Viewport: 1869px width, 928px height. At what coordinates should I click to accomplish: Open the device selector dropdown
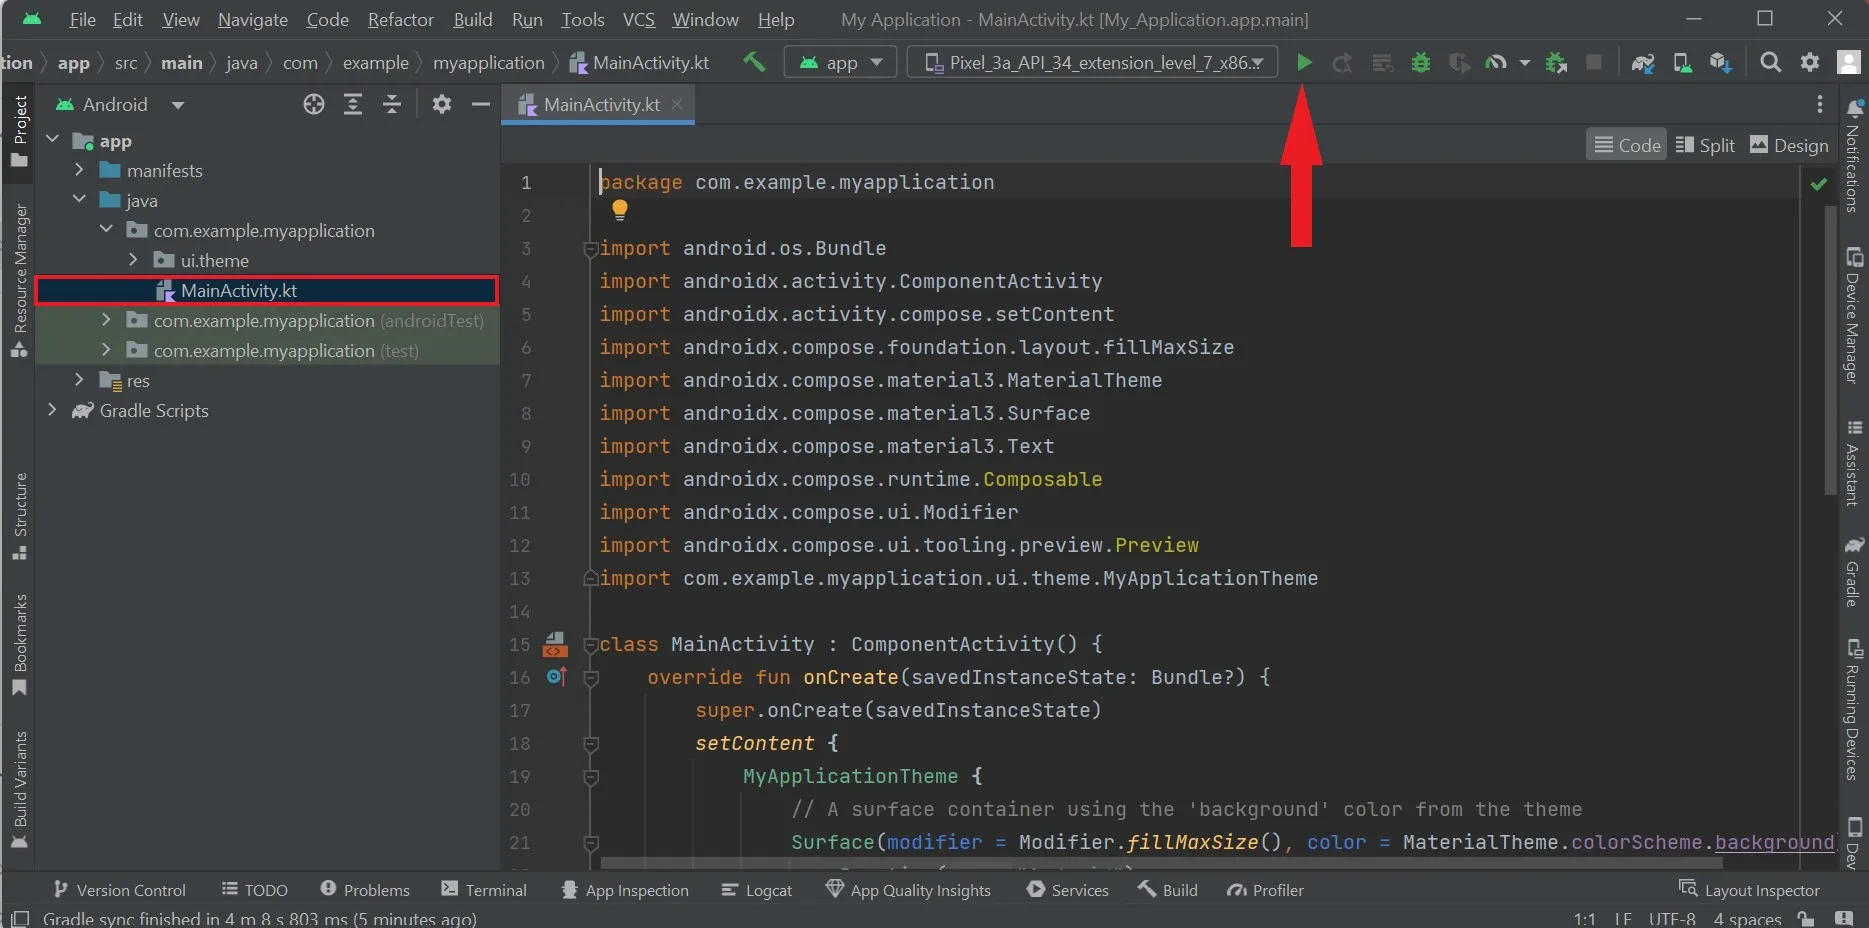[x=1092, y=61]
